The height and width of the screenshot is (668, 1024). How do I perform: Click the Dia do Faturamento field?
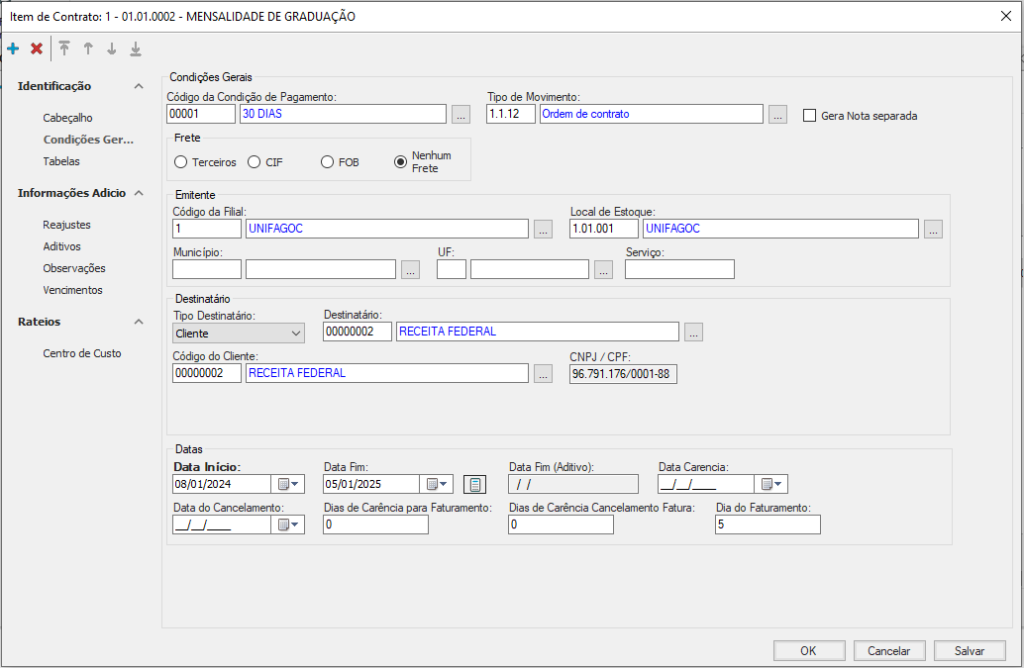(x=767, y=525)
